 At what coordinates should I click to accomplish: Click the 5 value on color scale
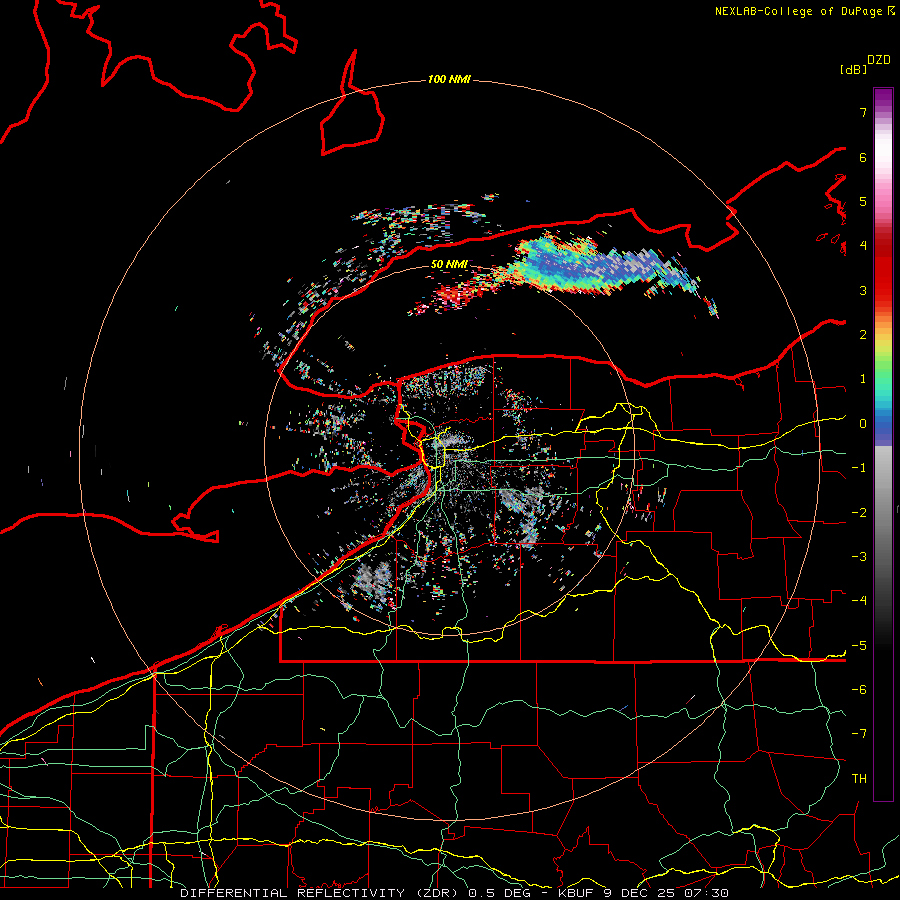tap(863, 201)
